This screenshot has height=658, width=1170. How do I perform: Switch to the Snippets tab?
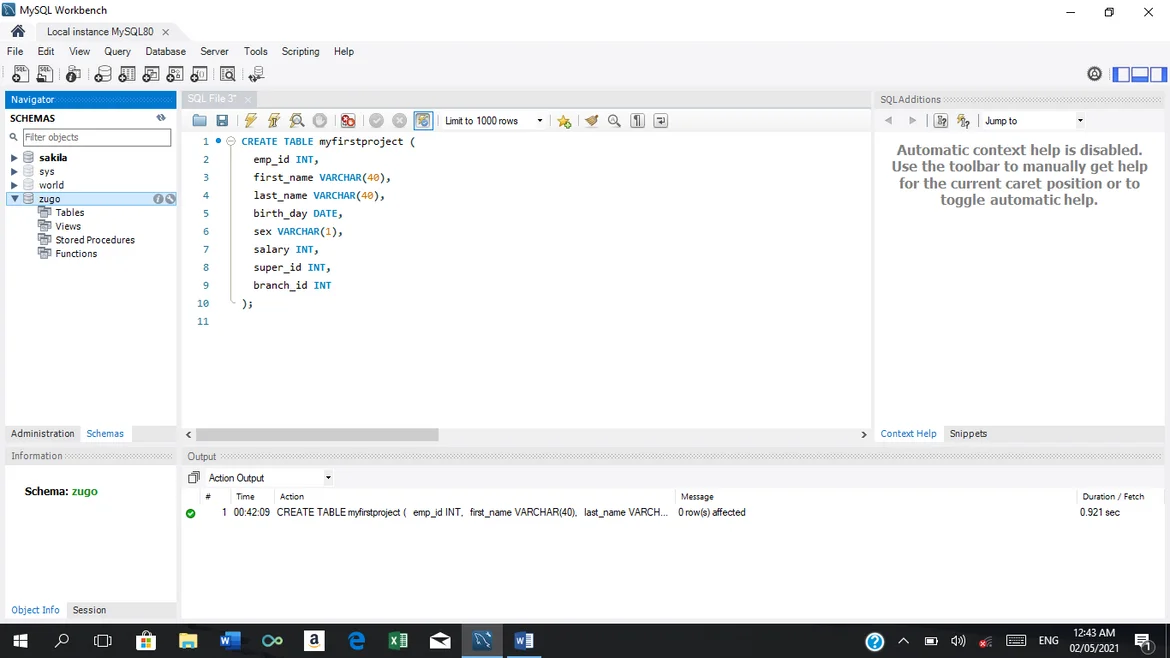point(967,434)
